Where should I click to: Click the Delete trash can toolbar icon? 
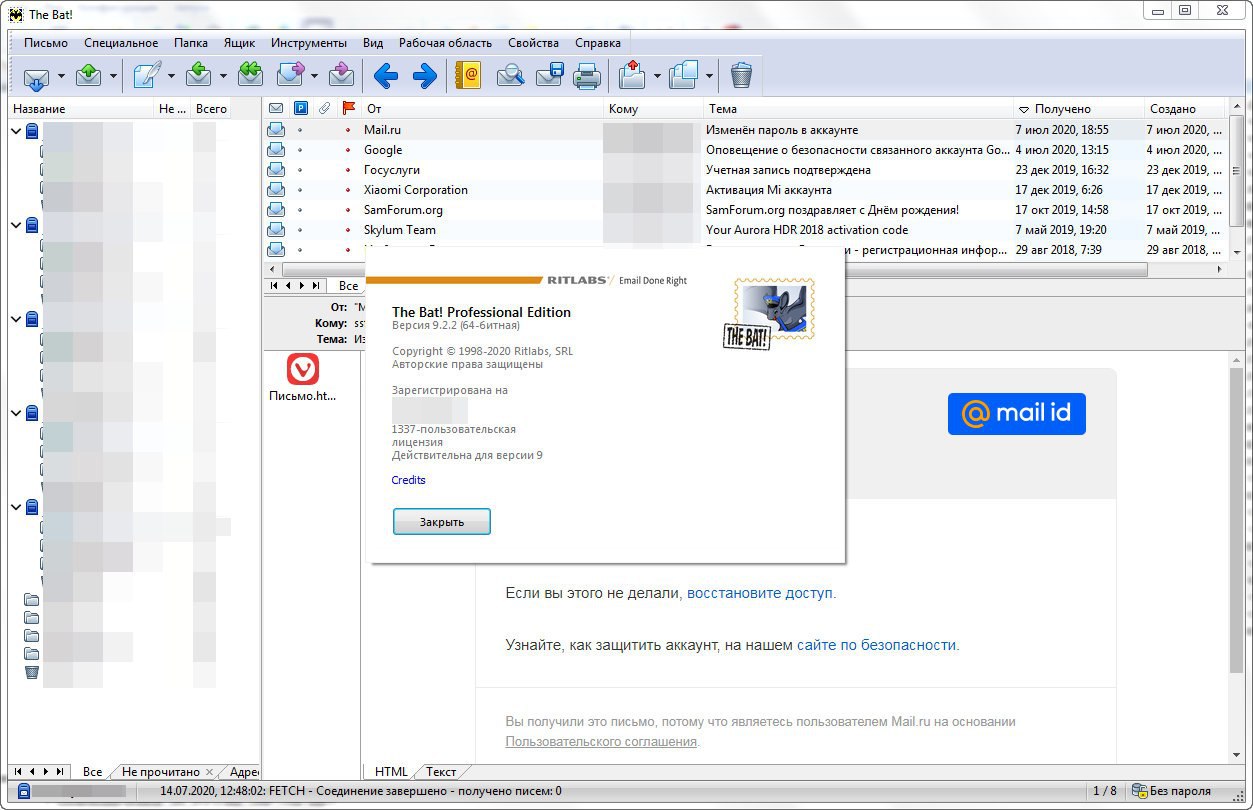tap(741, 76)
